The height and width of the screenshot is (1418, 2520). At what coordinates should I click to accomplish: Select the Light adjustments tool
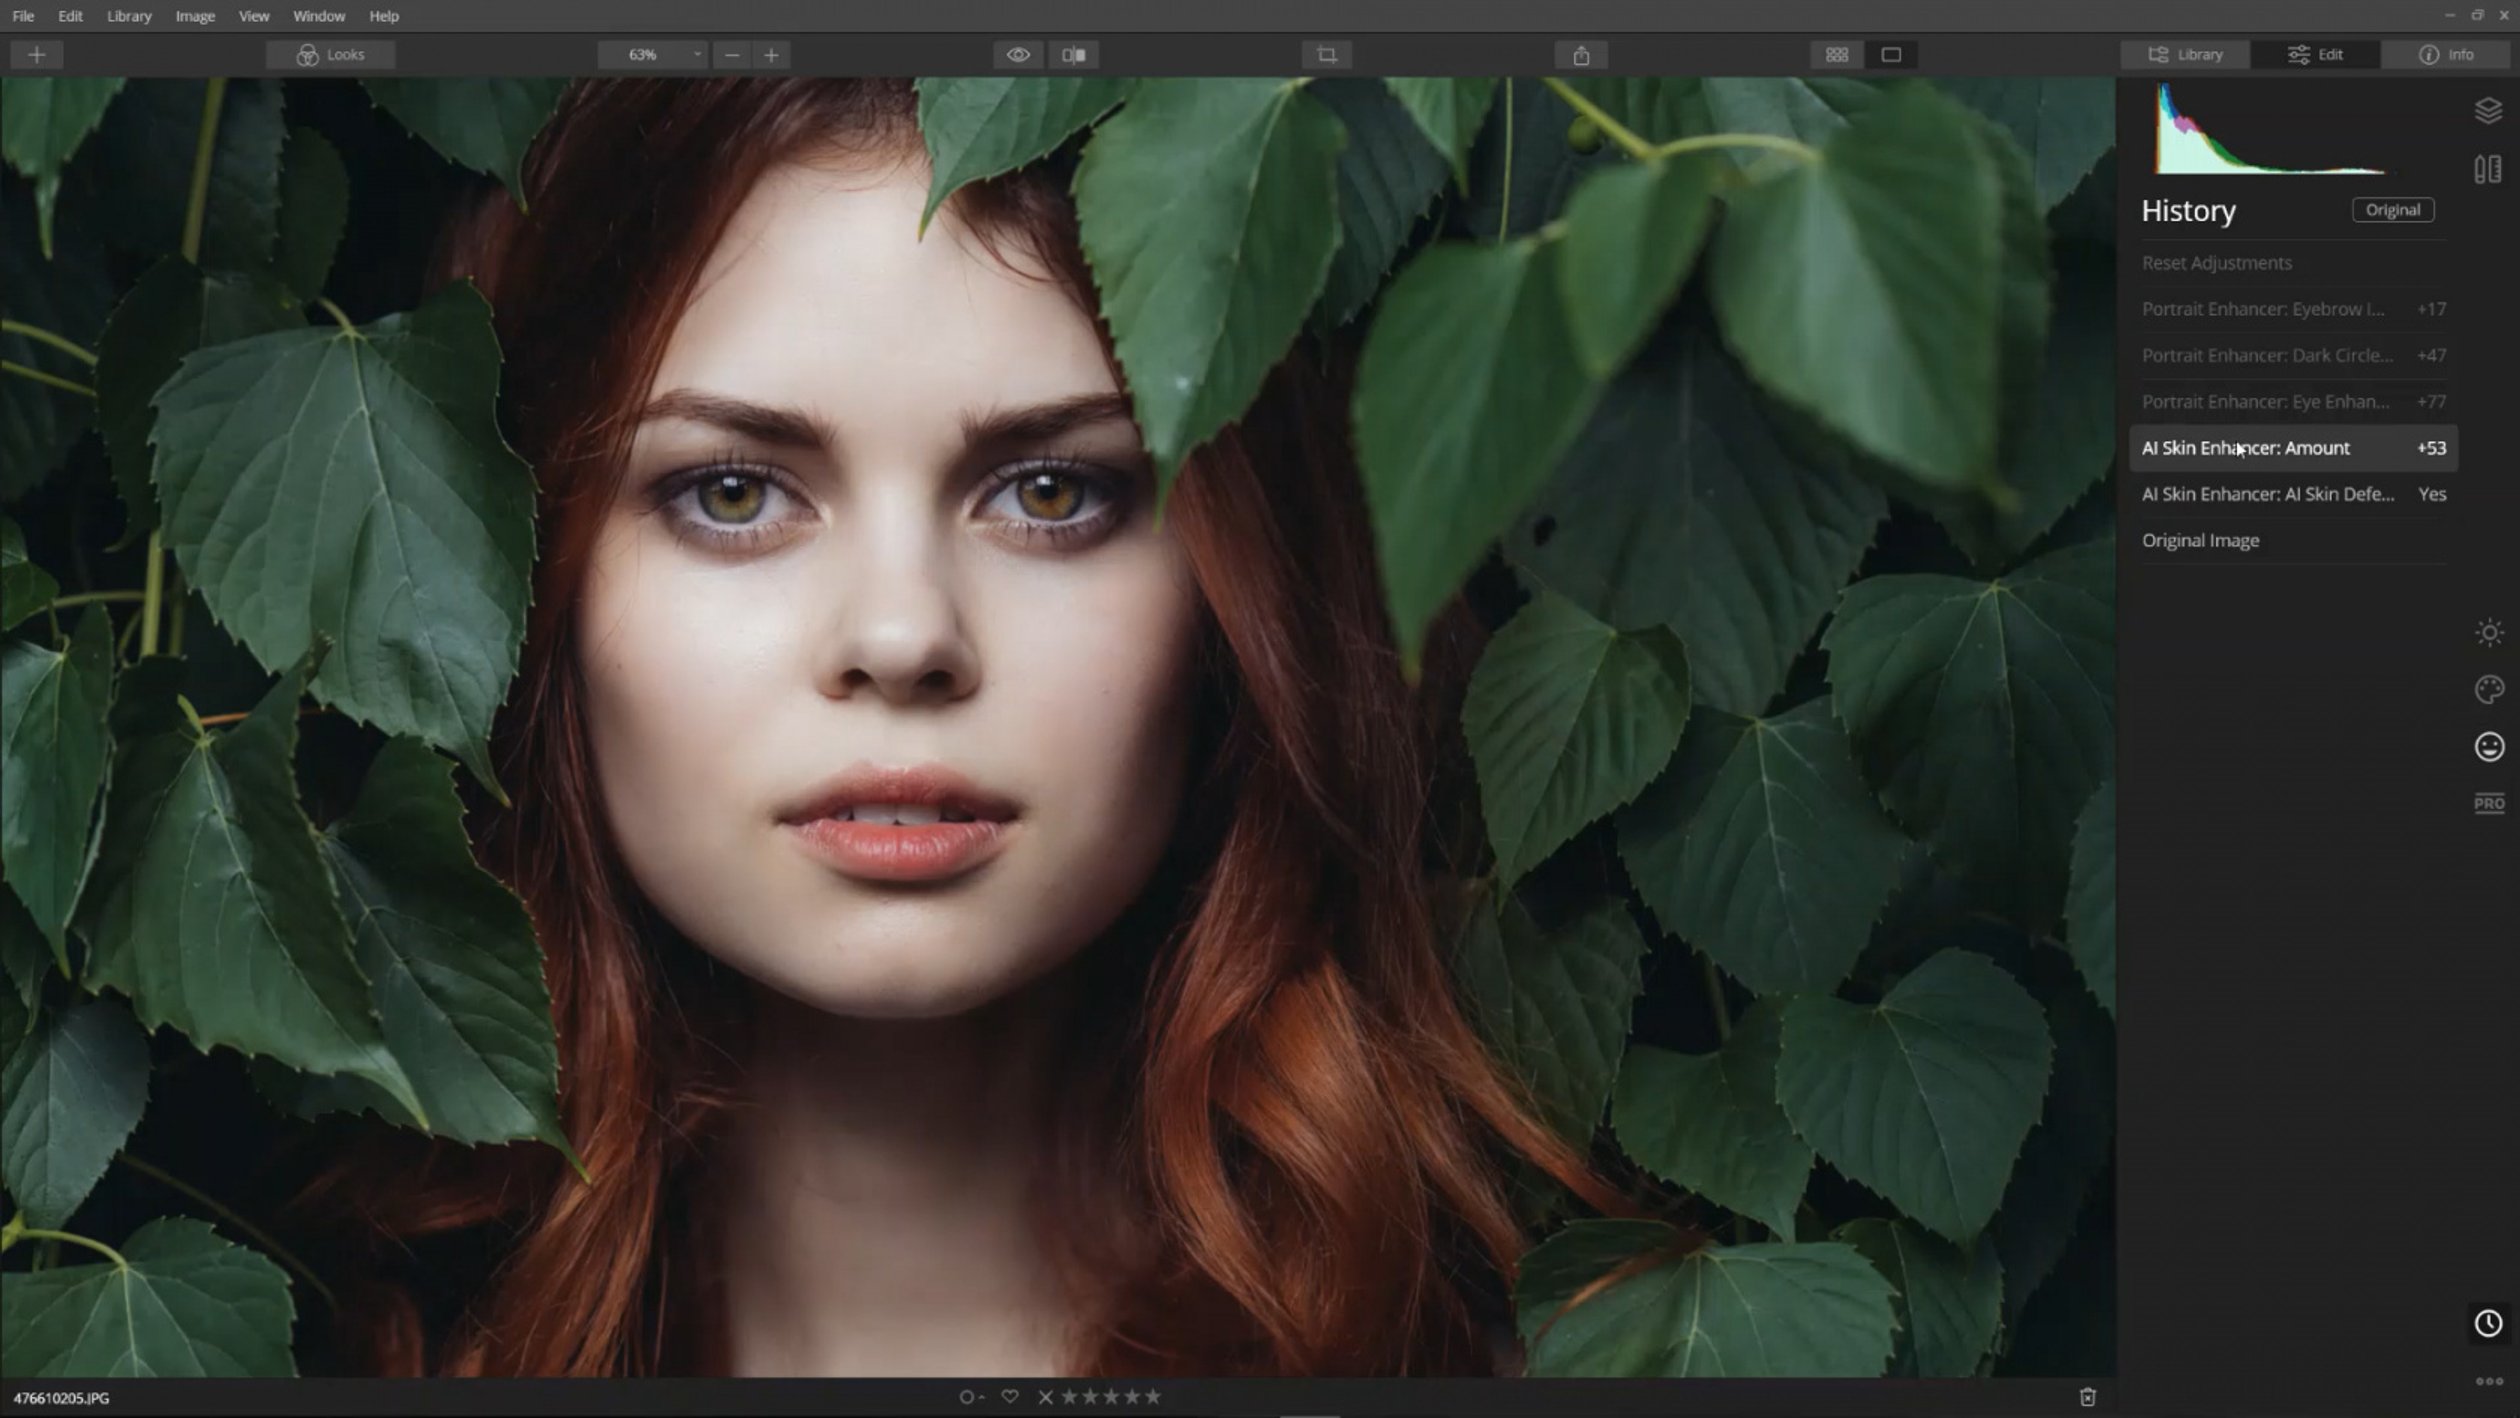pyautogui.click(x=2489, y=633)
